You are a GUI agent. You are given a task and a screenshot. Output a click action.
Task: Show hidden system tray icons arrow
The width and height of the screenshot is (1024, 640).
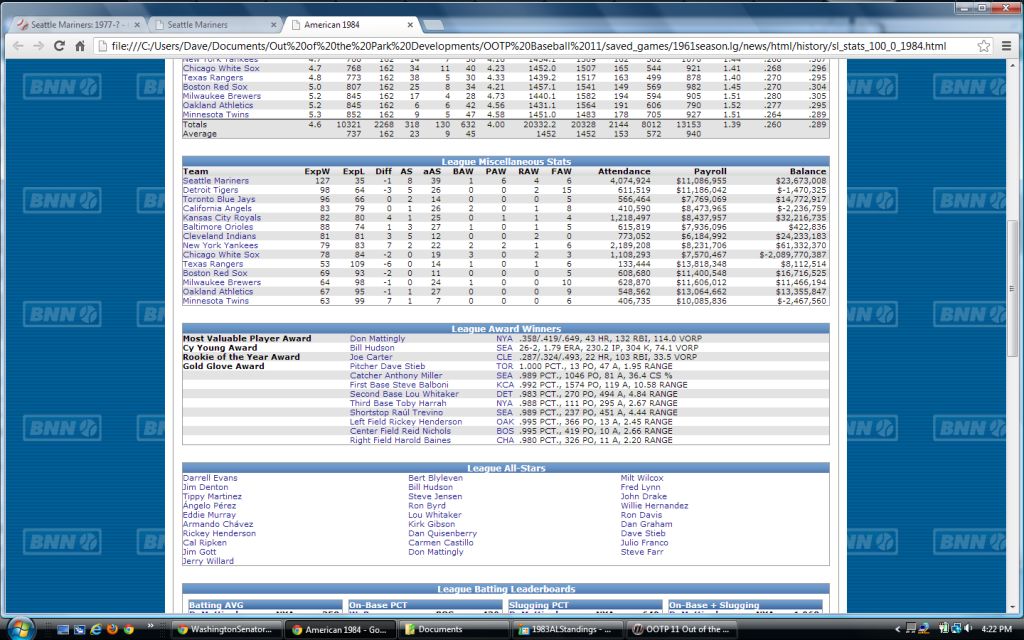tap(897, 630)
